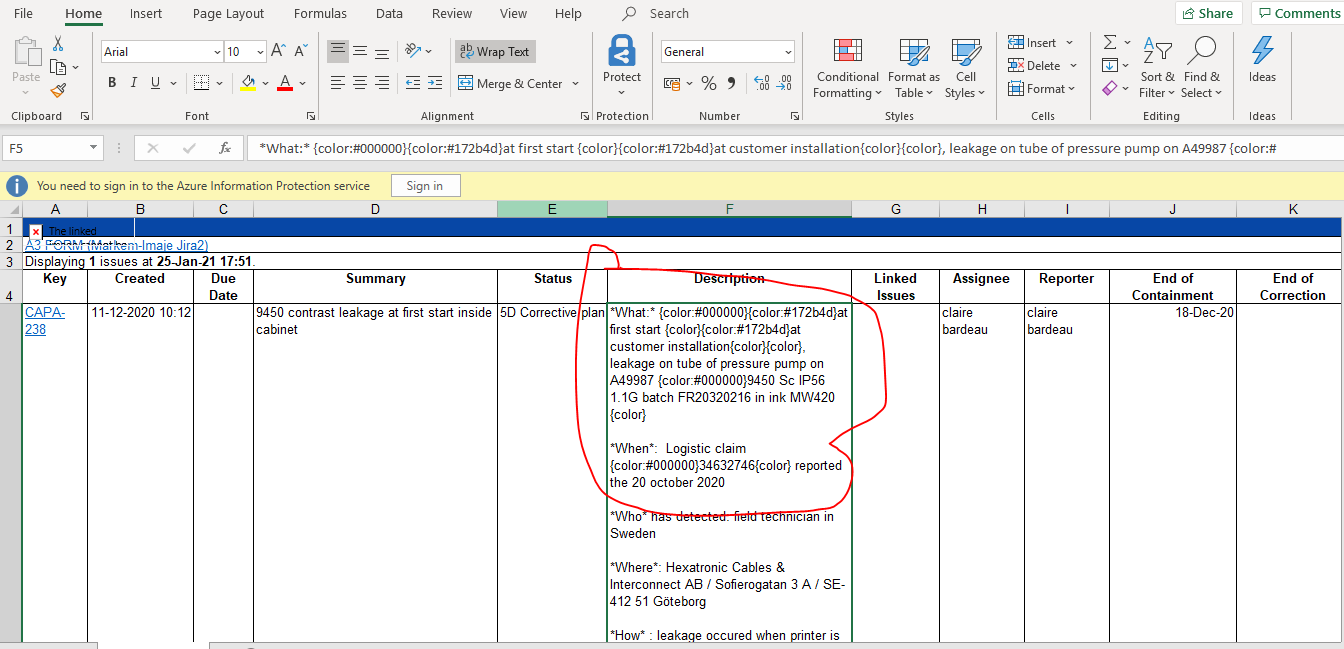
Task: Apply the red font color
Action: point(285,83)
